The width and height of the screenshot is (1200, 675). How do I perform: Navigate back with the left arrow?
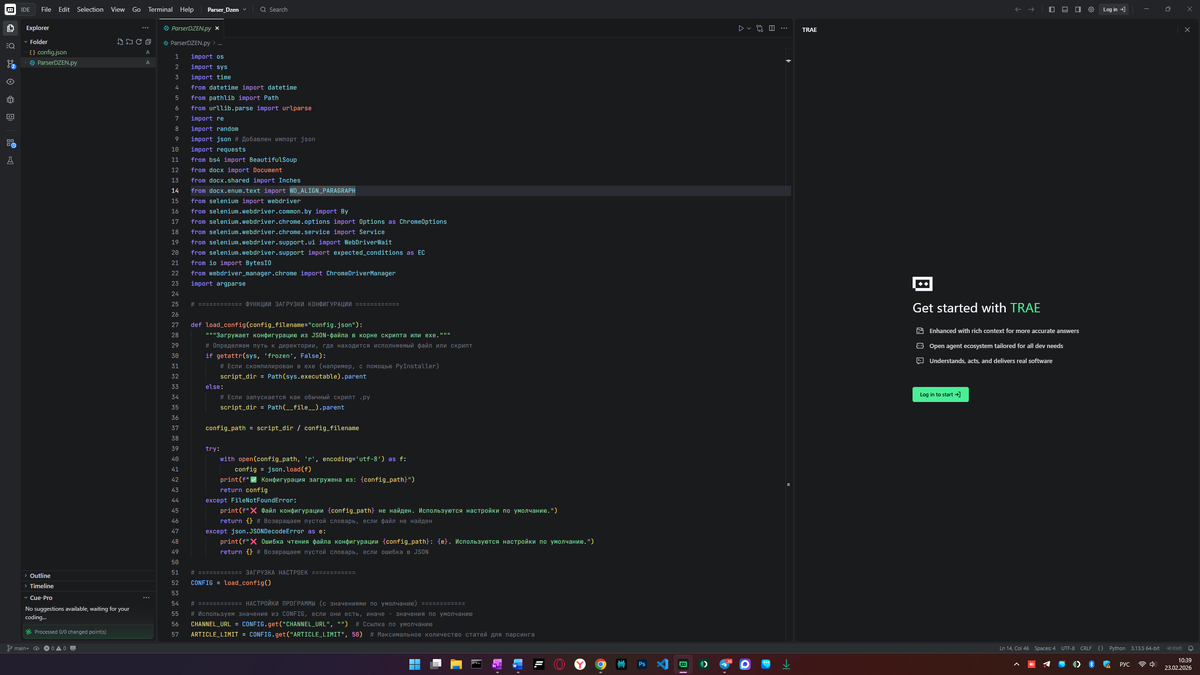tap(1018, 9)
